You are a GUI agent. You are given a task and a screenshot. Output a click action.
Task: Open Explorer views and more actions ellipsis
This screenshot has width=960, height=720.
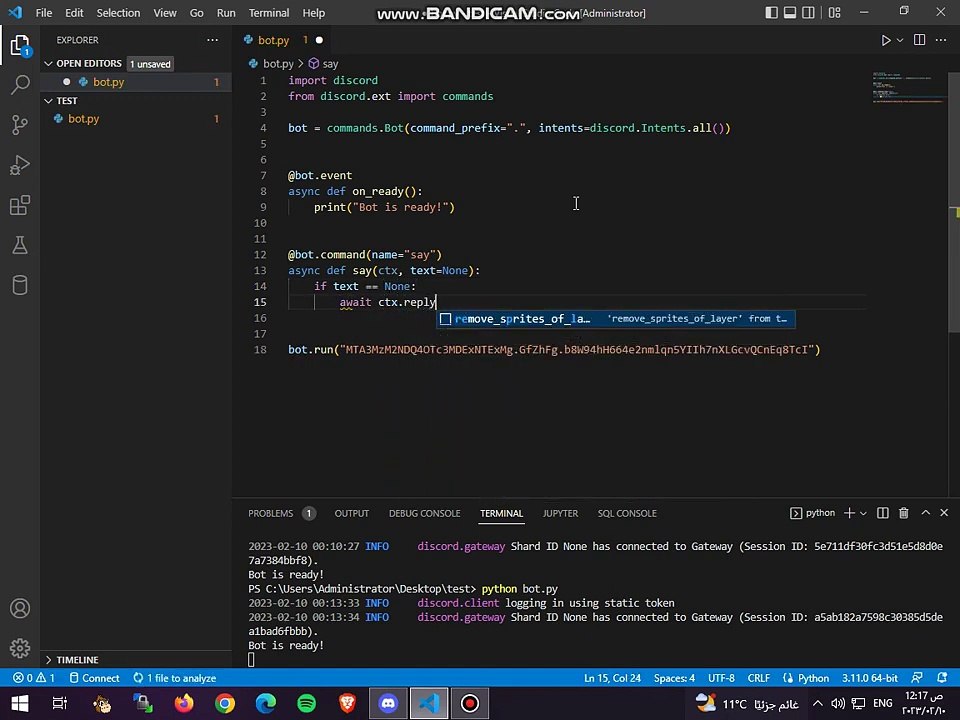pos(212,40)
